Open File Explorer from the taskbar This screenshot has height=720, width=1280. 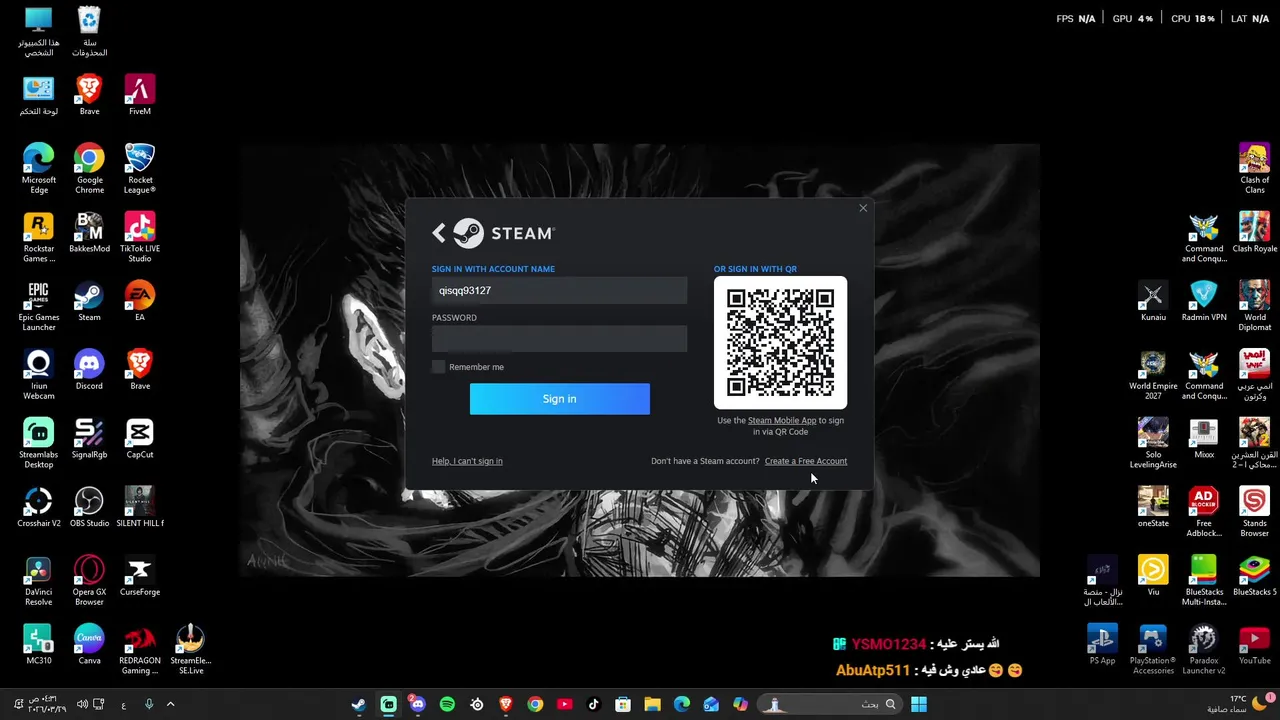pyautogui.click(x=652, y=704)
